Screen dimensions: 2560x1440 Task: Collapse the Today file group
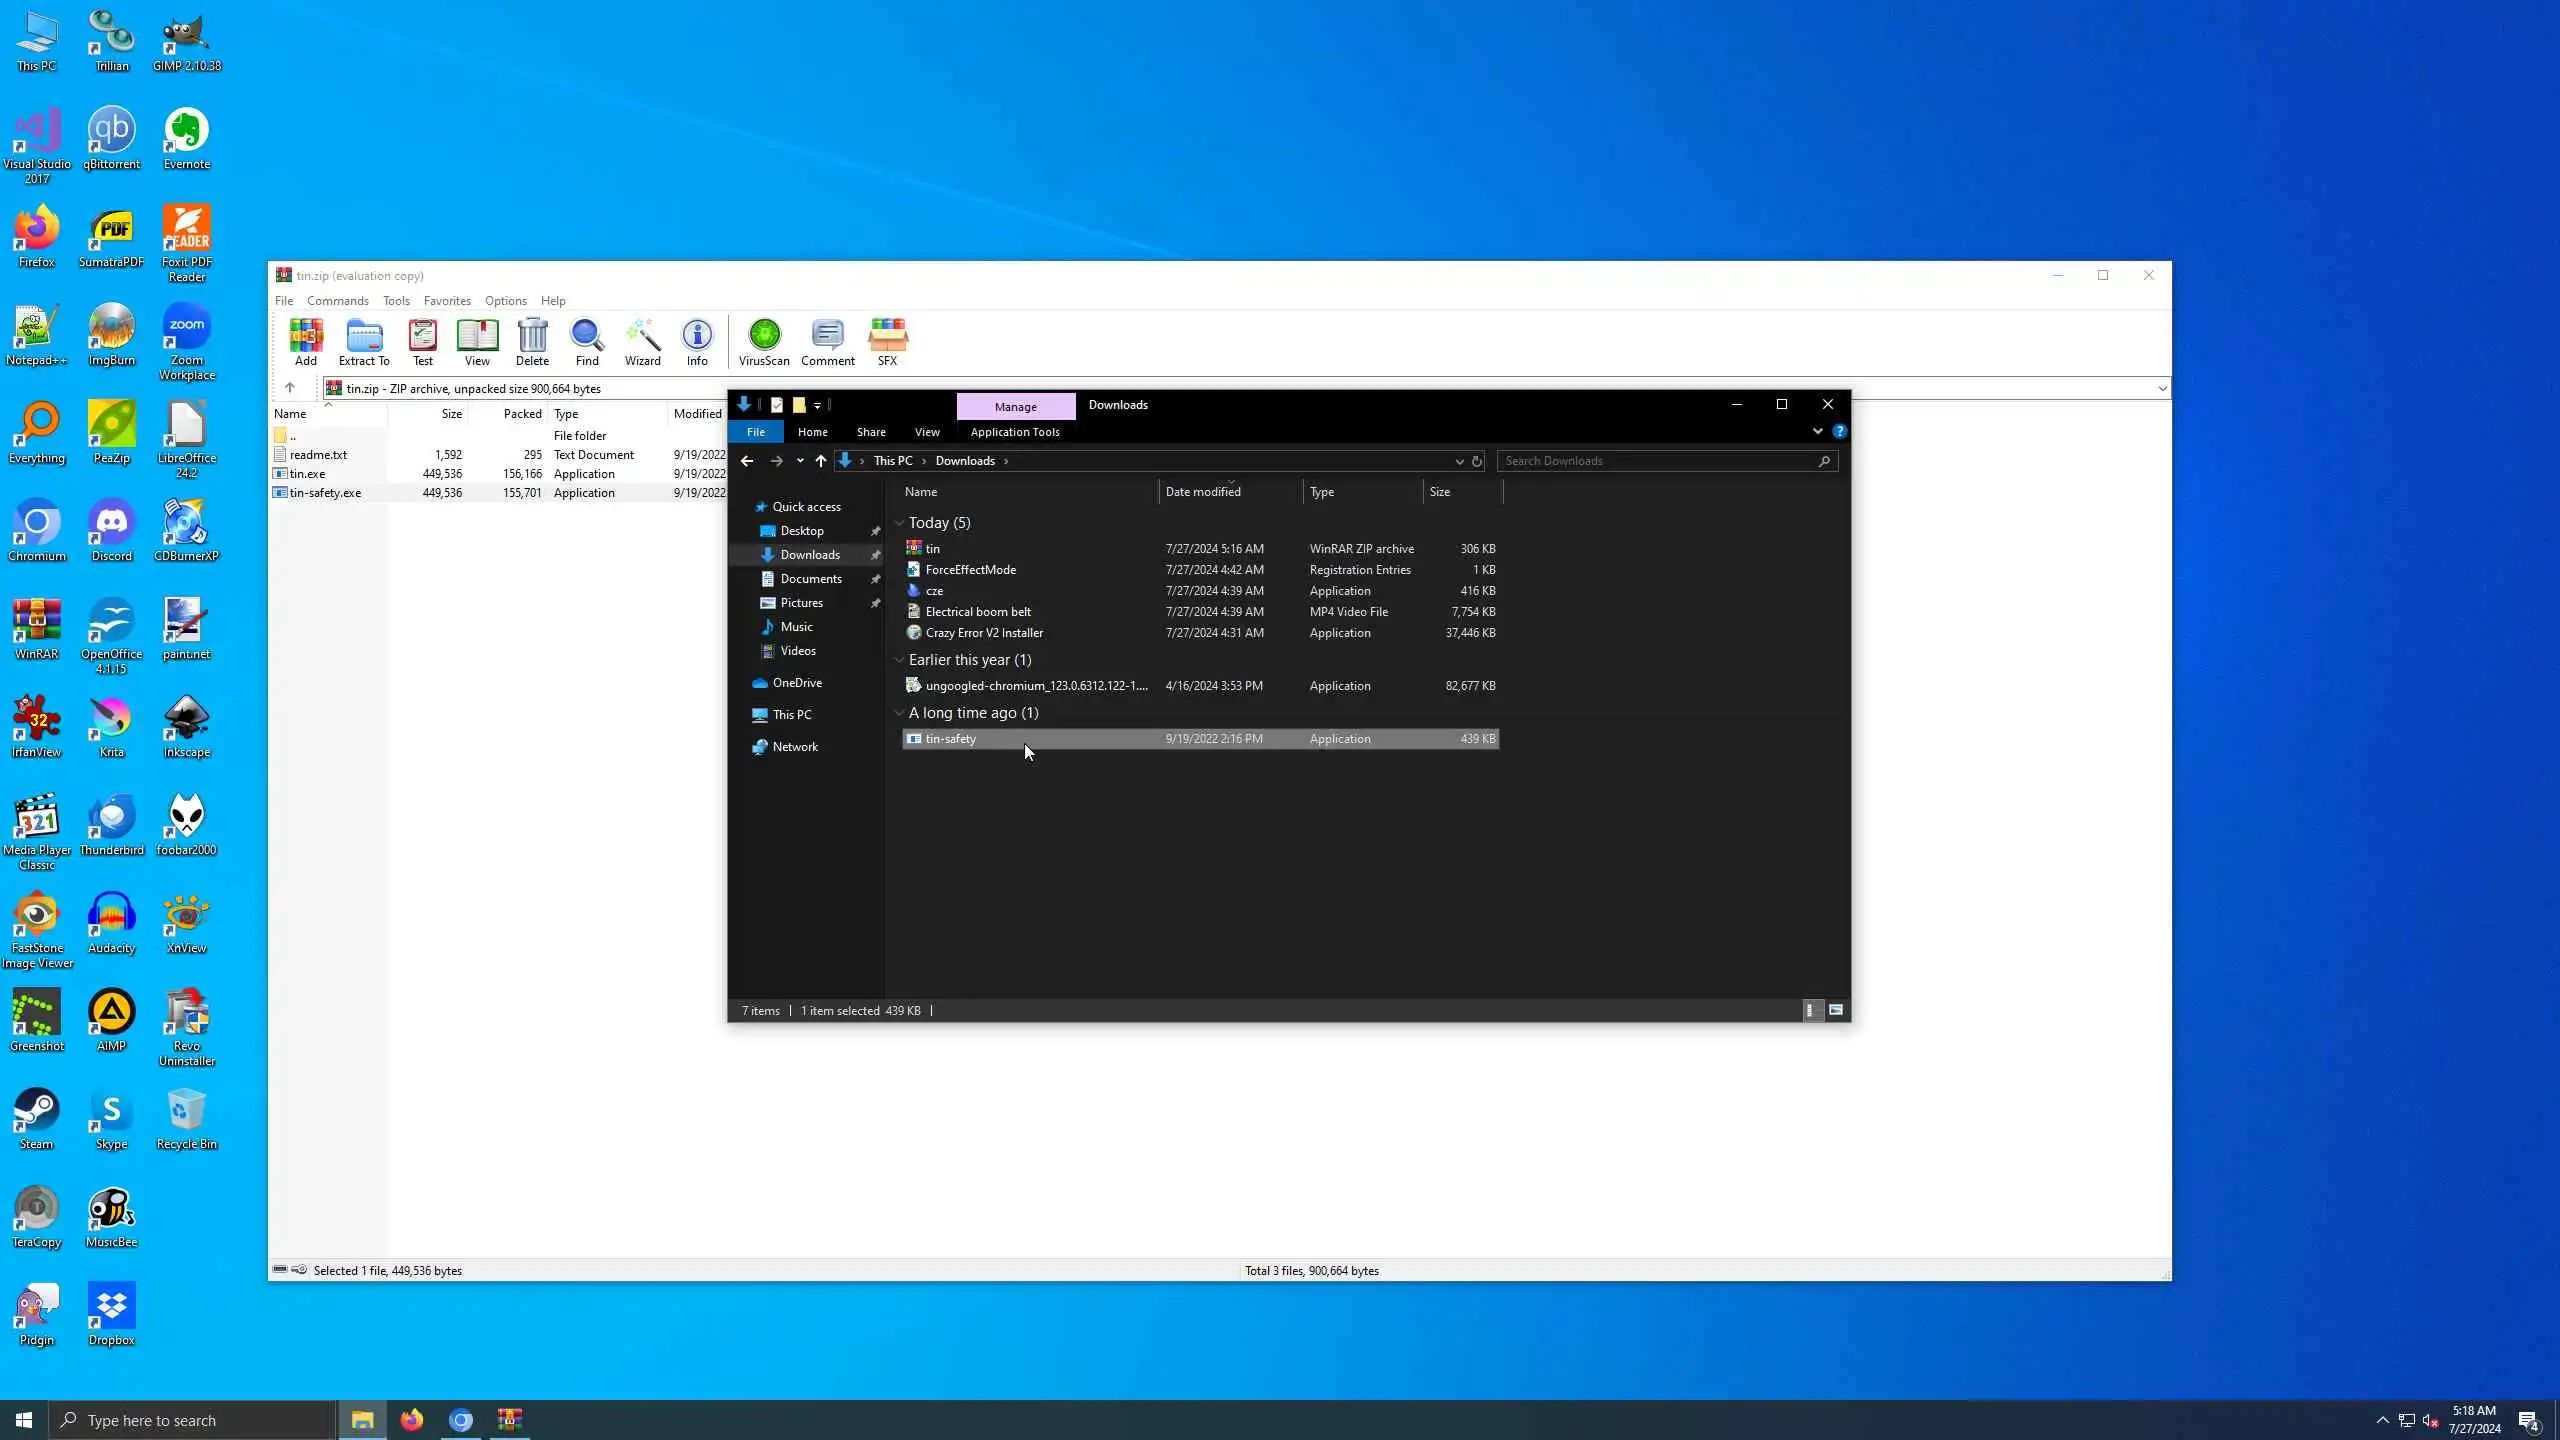899,523
